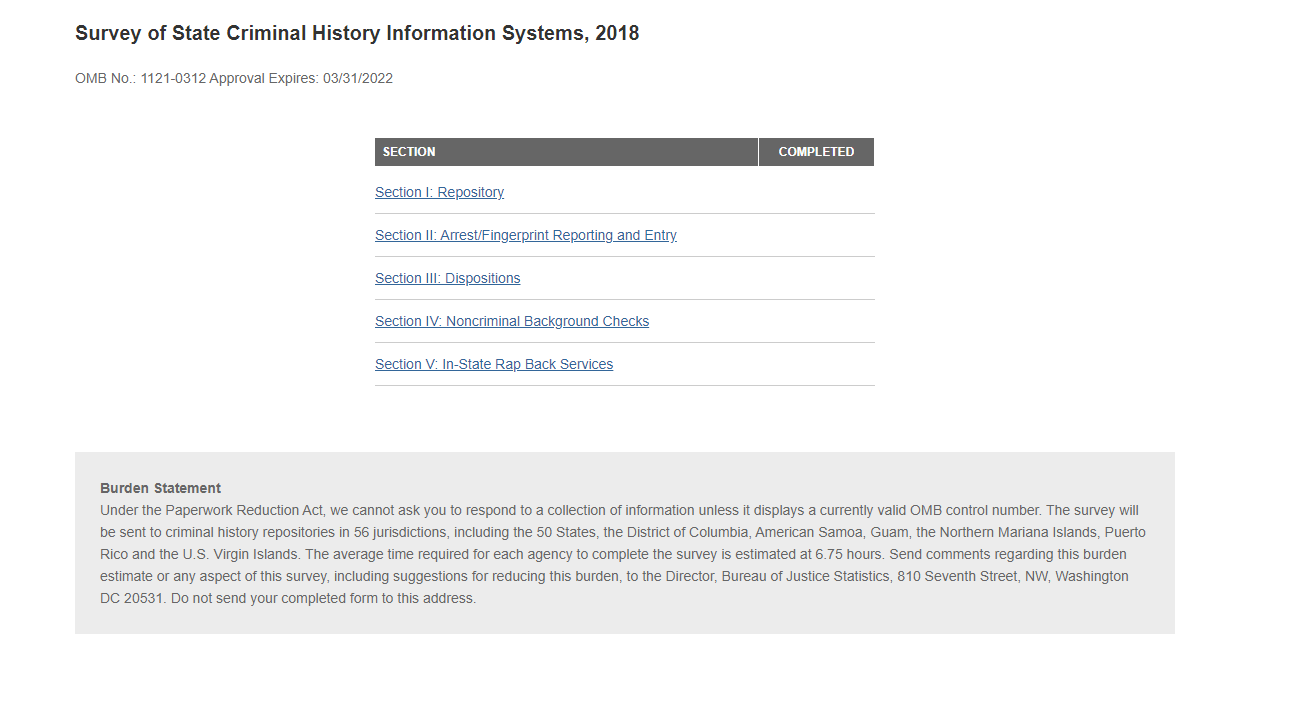Click Completed cell for Section III row
The image size is (1308, 701).
pyautogui.click(x=816, y=278)
